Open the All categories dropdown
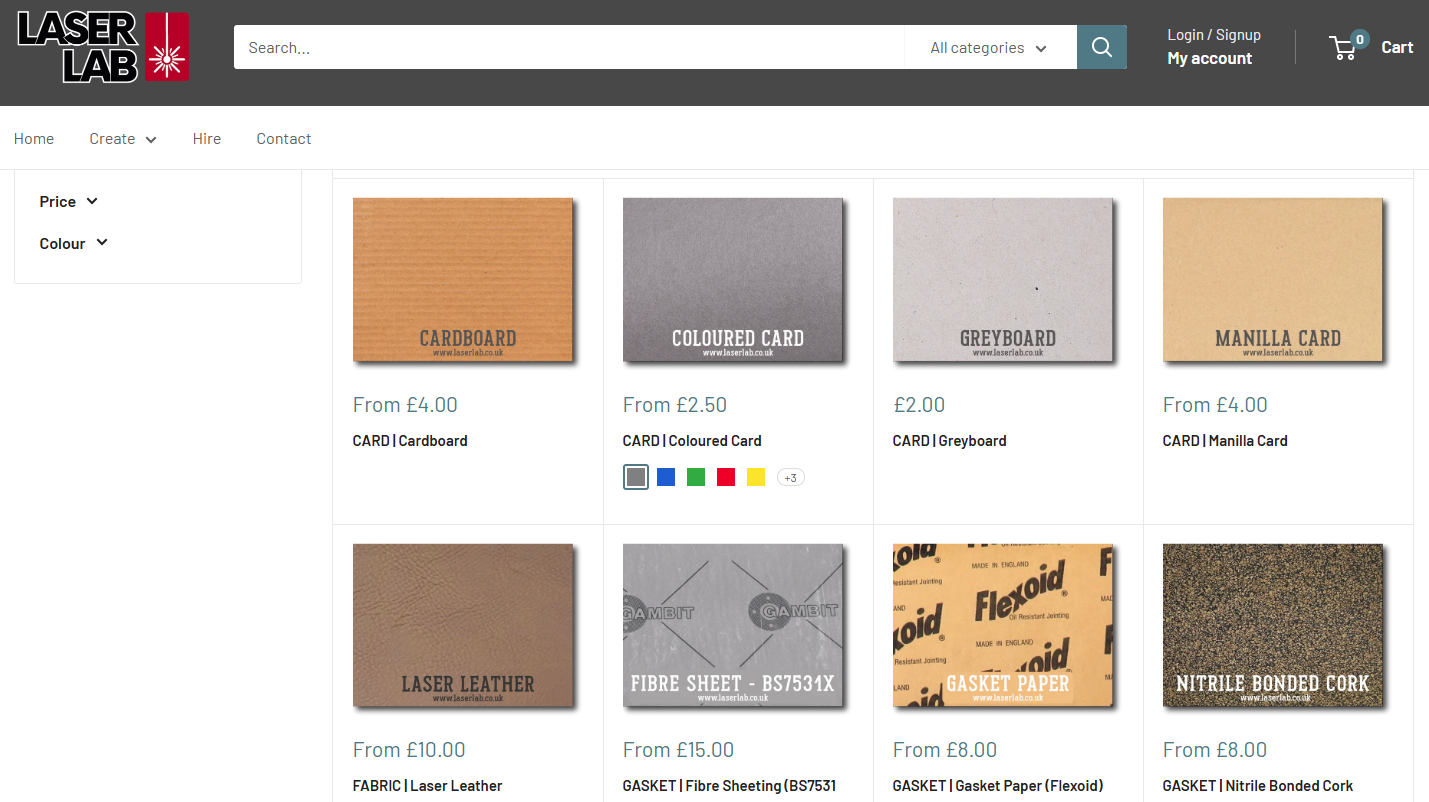 pos(989,47)
